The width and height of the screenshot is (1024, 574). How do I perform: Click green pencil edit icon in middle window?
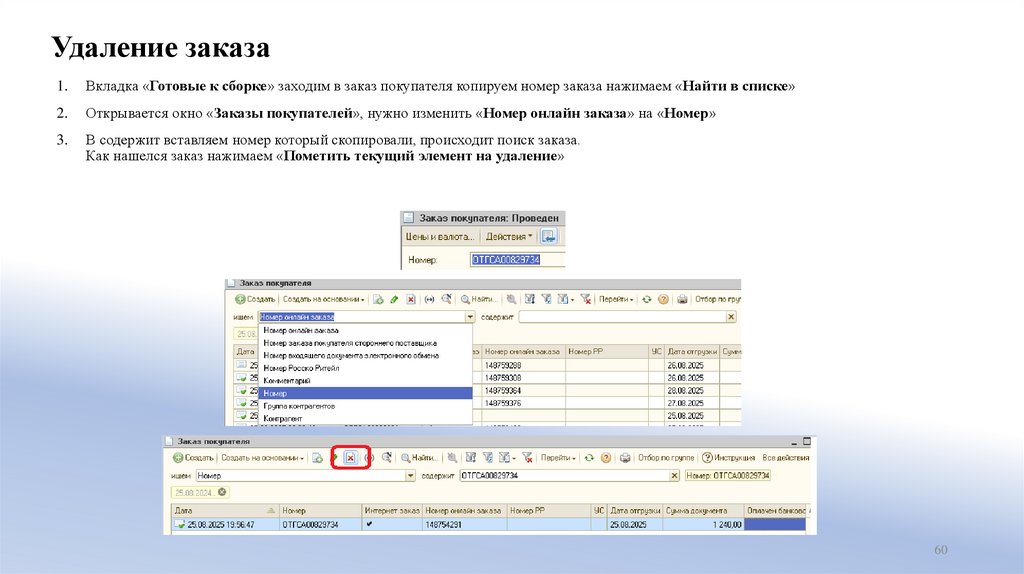pos(394,299)
